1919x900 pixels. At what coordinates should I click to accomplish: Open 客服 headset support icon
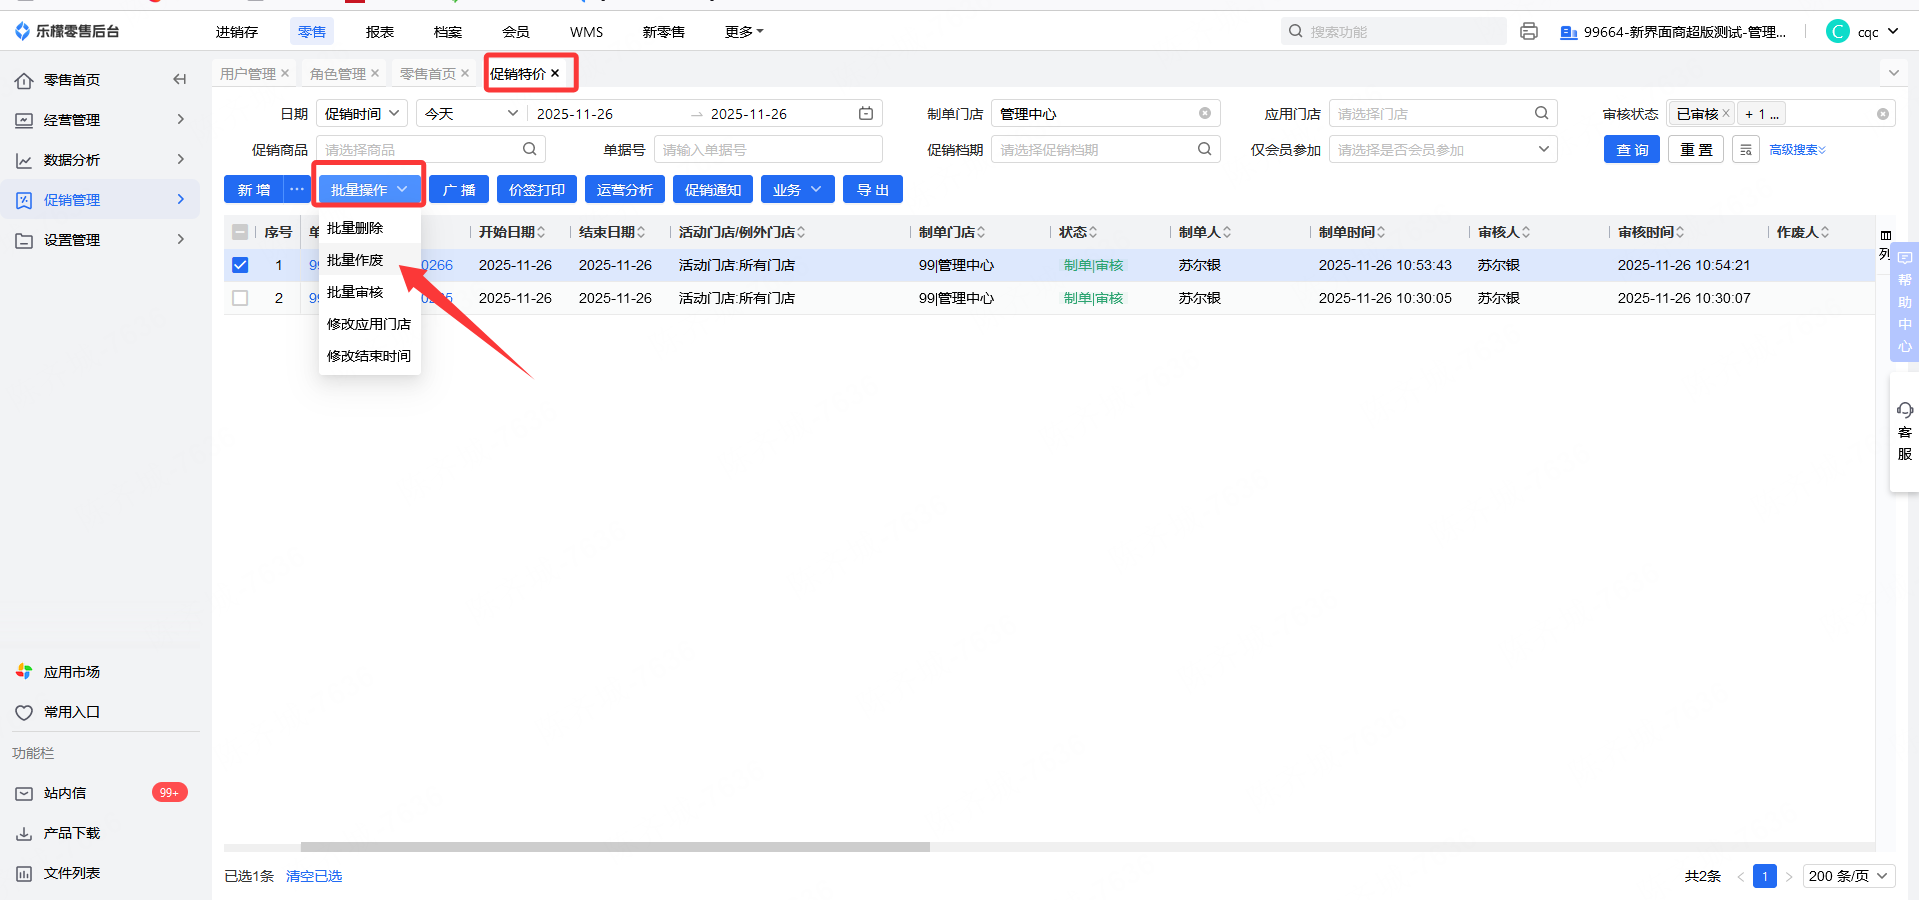click(x=1904, y=410)
